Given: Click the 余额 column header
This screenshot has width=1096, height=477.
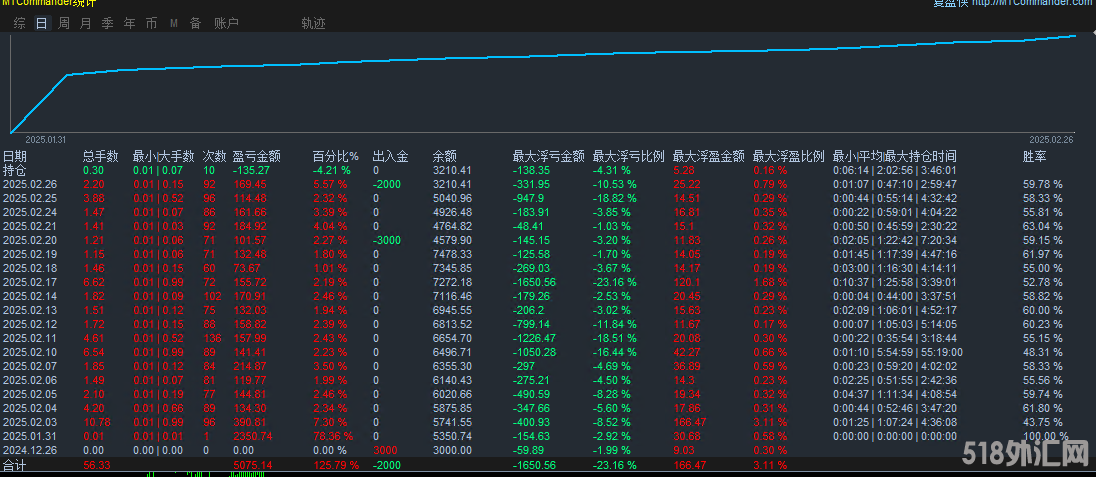Looking at the screenshot, I should (x=445, y=156).
